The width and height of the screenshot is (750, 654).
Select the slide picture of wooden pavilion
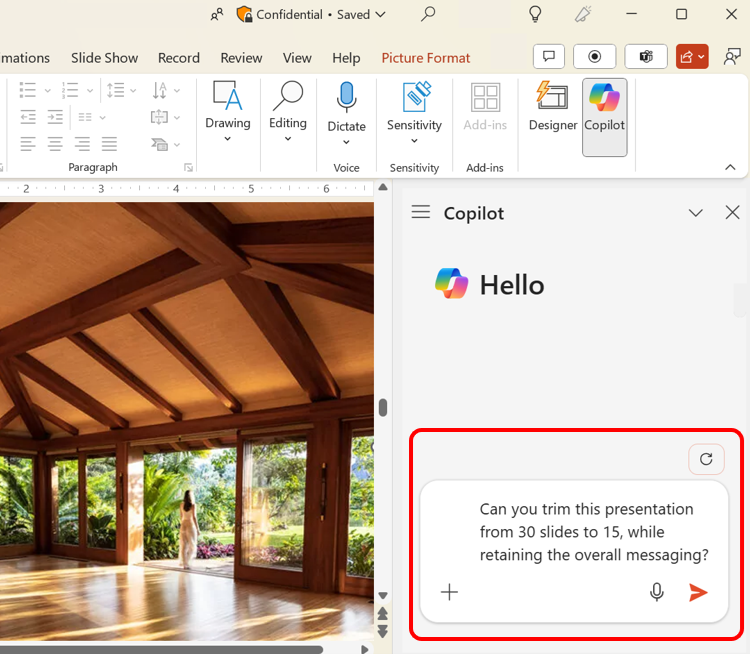tap(187, 421)
